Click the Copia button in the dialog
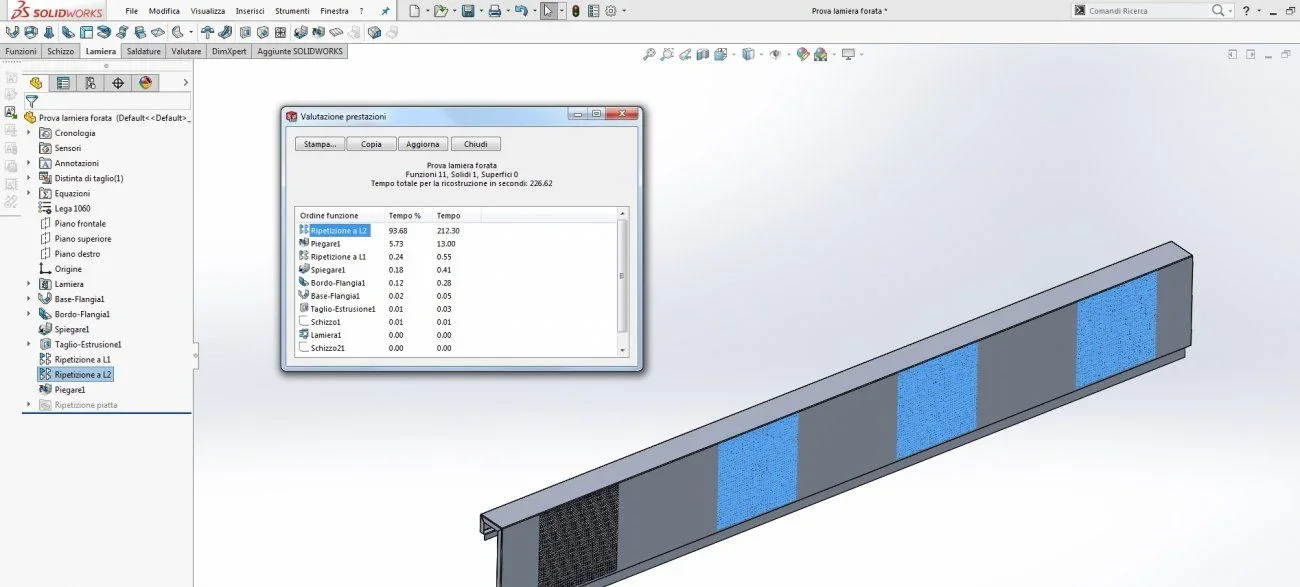 (371, 144)
